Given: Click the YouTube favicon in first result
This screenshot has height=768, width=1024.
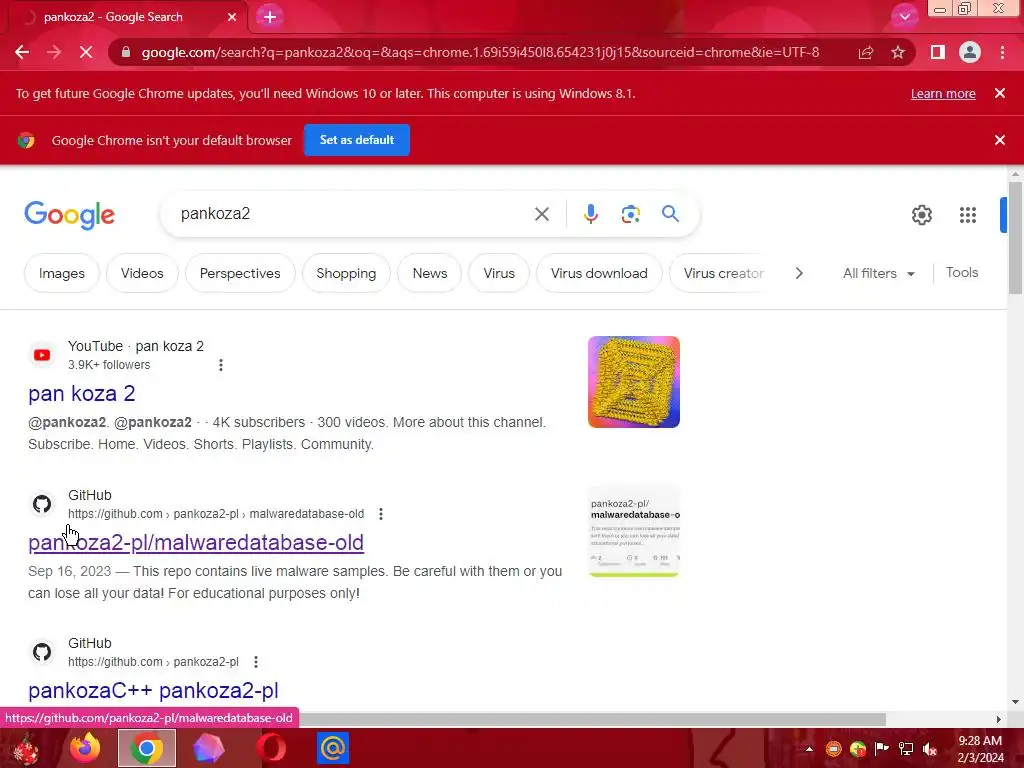Looking at the screenshot, I should click(42, 355).
